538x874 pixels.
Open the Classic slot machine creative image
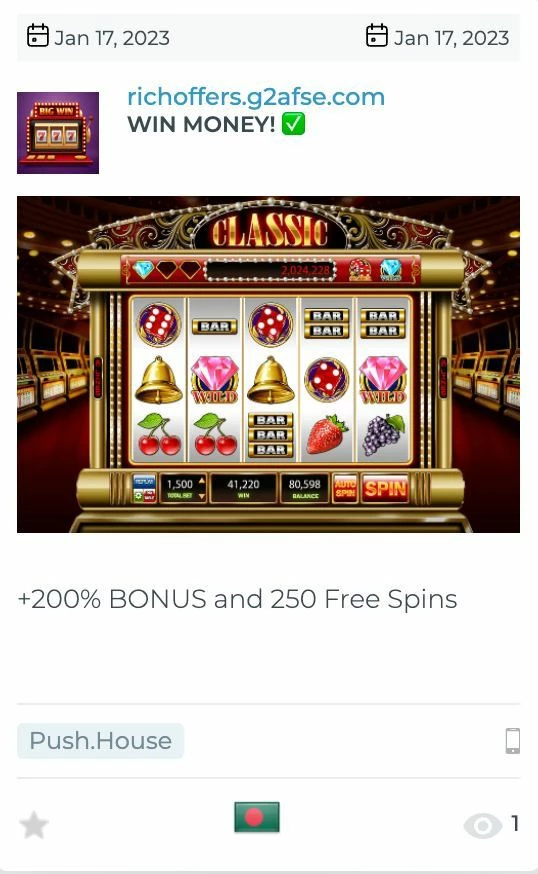[268, 364]
